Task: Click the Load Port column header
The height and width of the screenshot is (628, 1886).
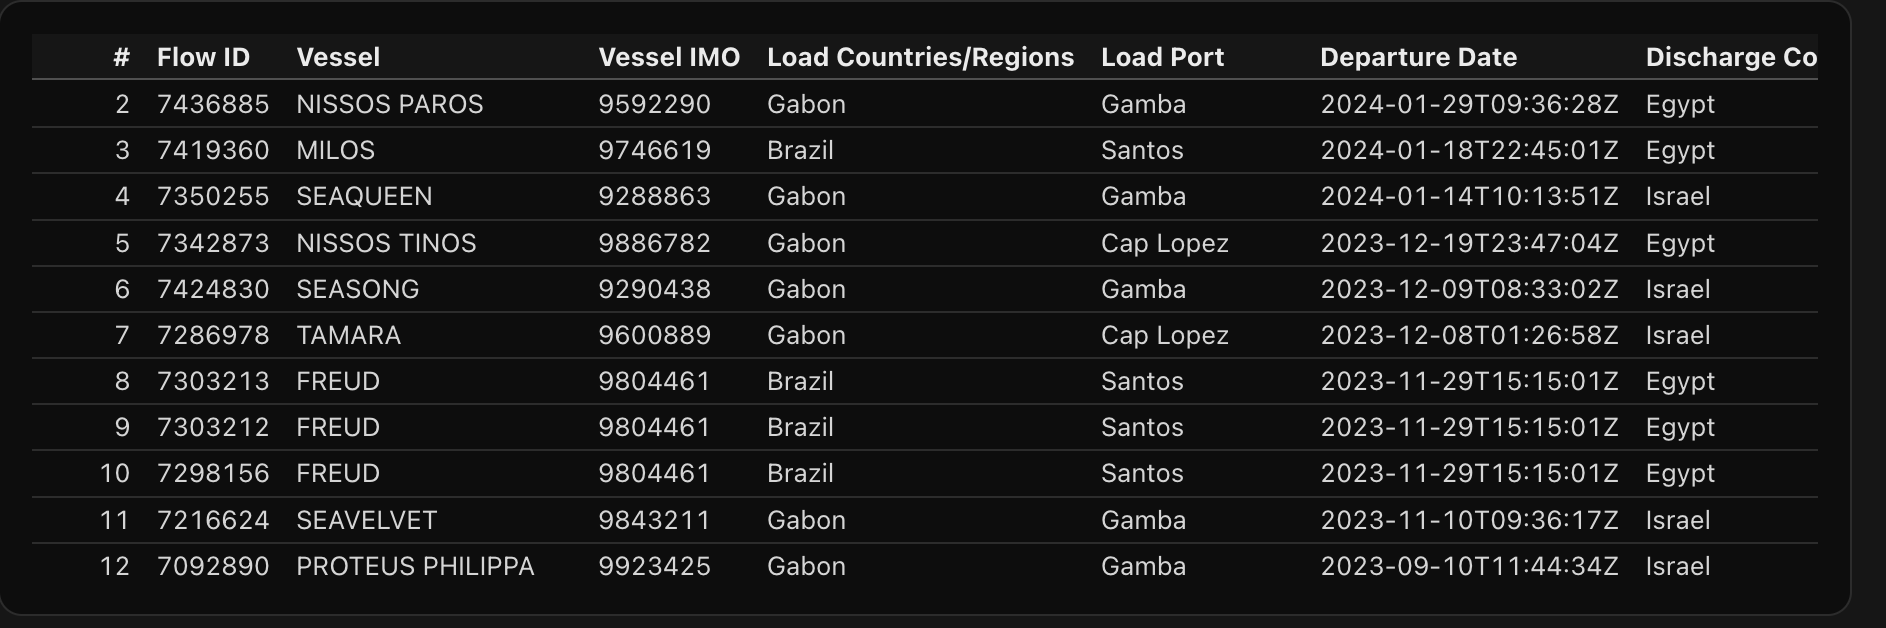Action: tap(1162, 57)
